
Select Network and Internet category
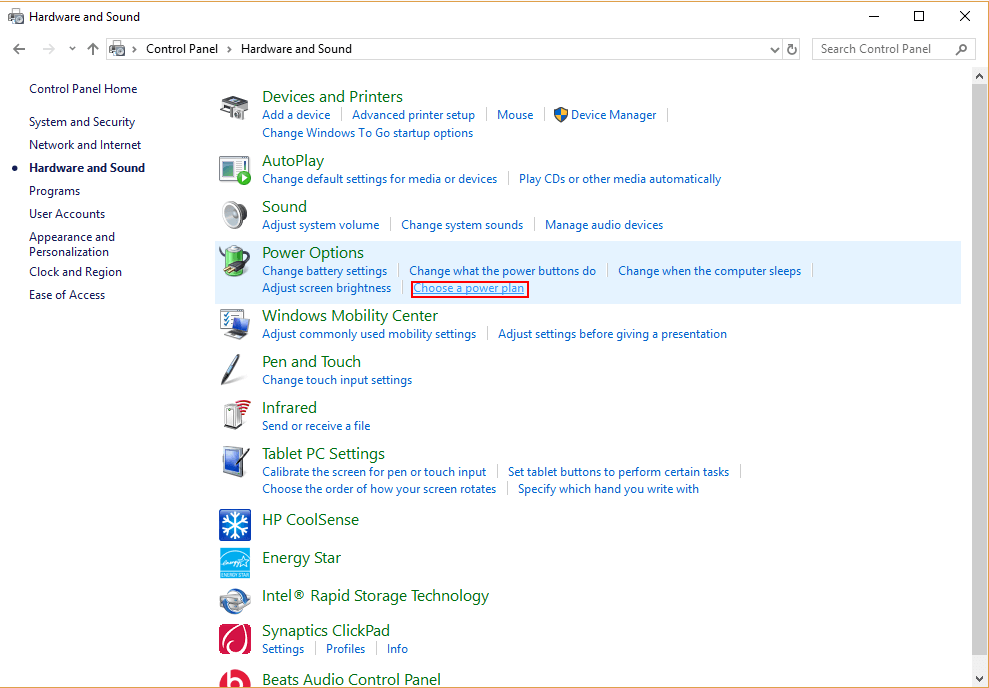[x=85, y=145]
